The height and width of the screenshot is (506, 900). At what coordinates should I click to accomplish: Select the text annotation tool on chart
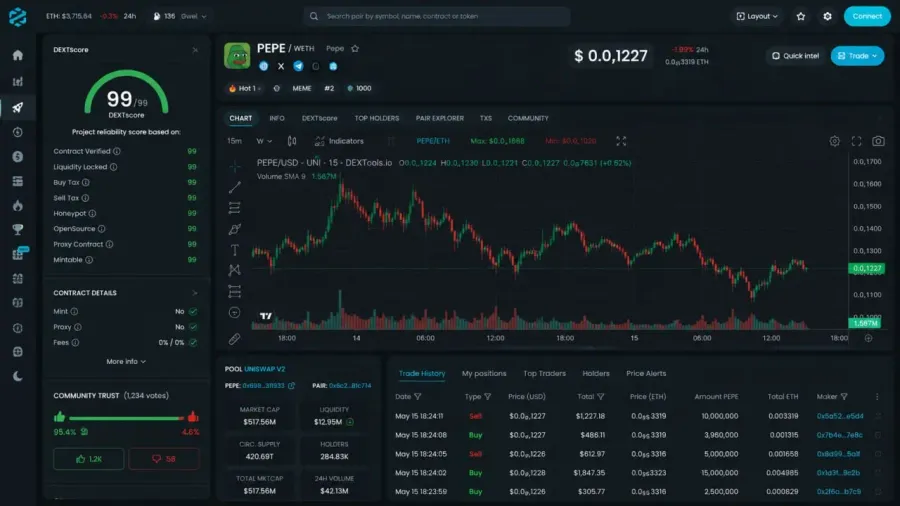[235, 250]
